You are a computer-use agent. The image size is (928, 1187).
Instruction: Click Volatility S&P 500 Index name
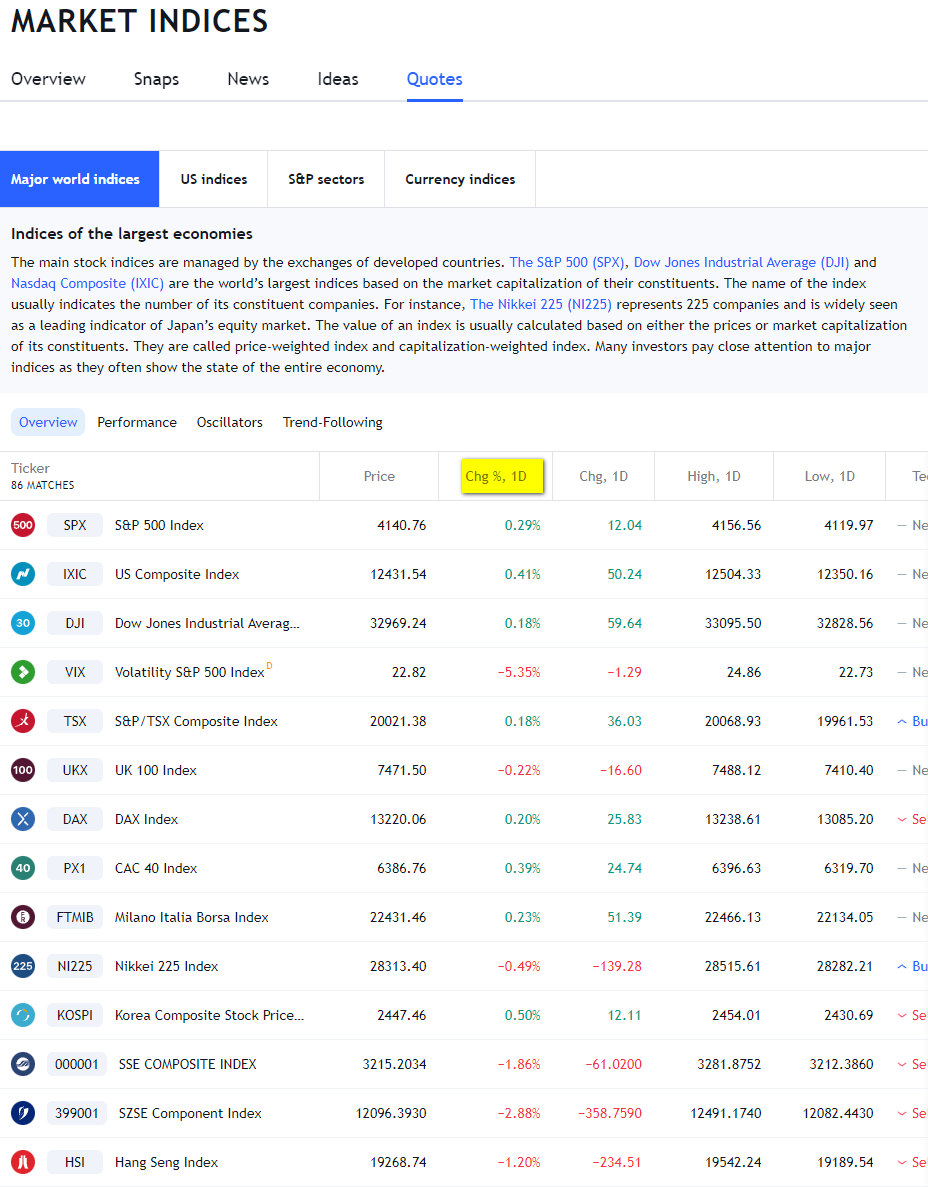coord(189,671)
